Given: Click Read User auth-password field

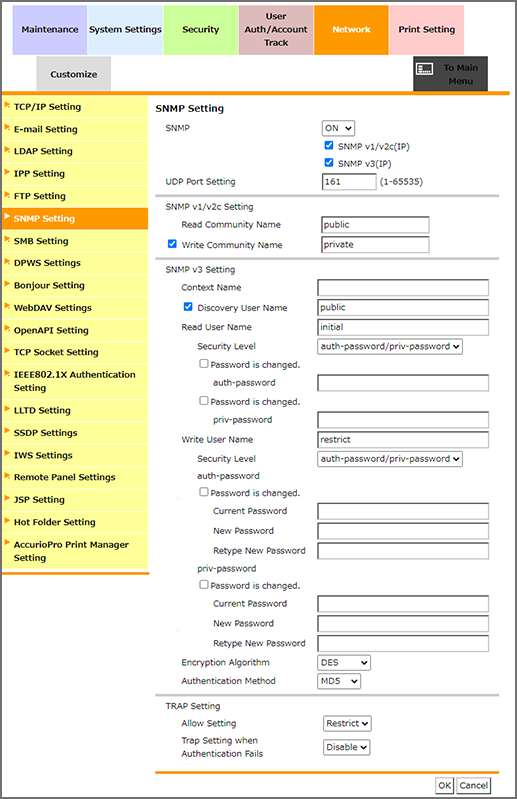Looking at the screenshot, I should pyautogui.click(x=403, y=383).
